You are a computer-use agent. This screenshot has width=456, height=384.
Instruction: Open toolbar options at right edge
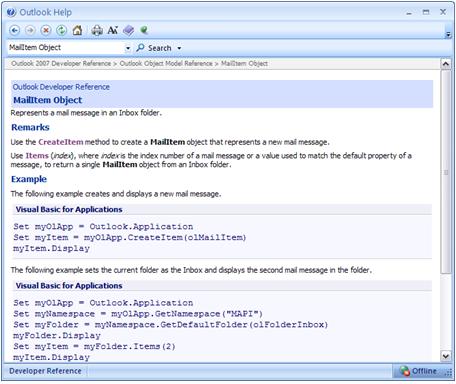point(448,34)
